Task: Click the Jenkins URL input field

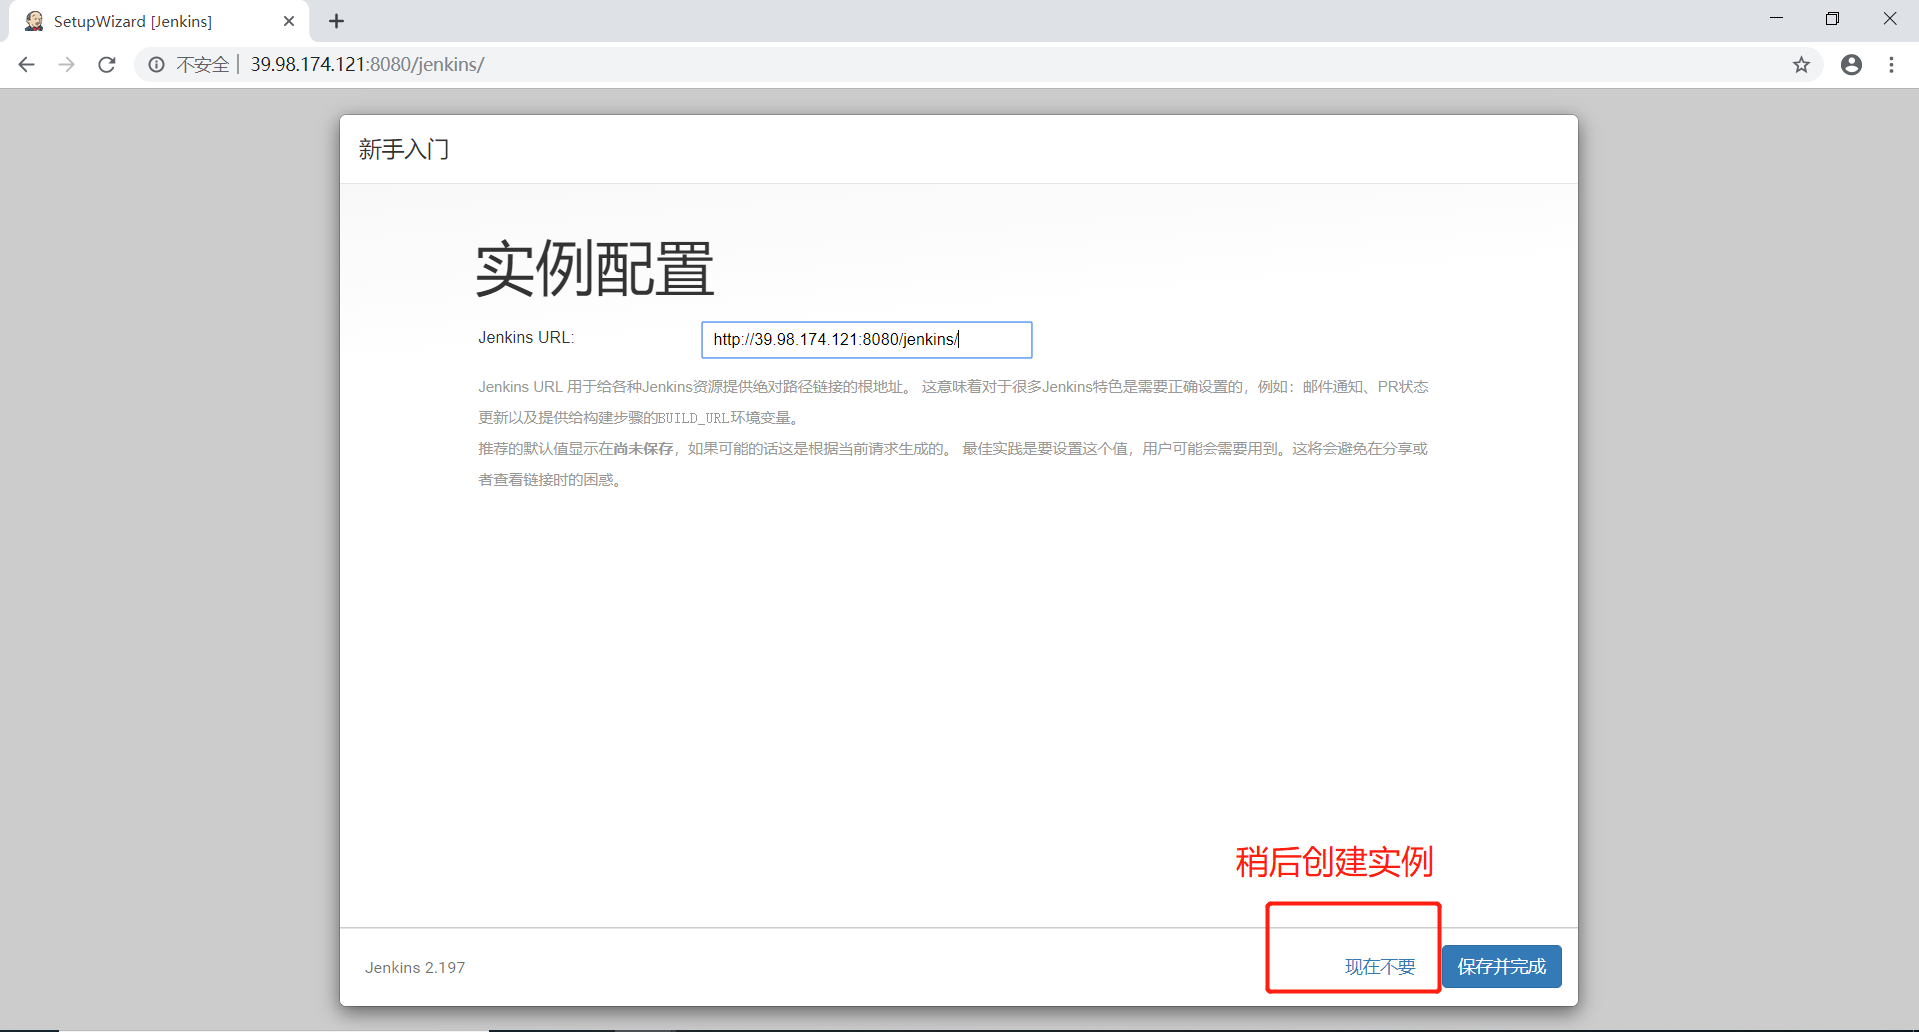Action: point(867,340)
